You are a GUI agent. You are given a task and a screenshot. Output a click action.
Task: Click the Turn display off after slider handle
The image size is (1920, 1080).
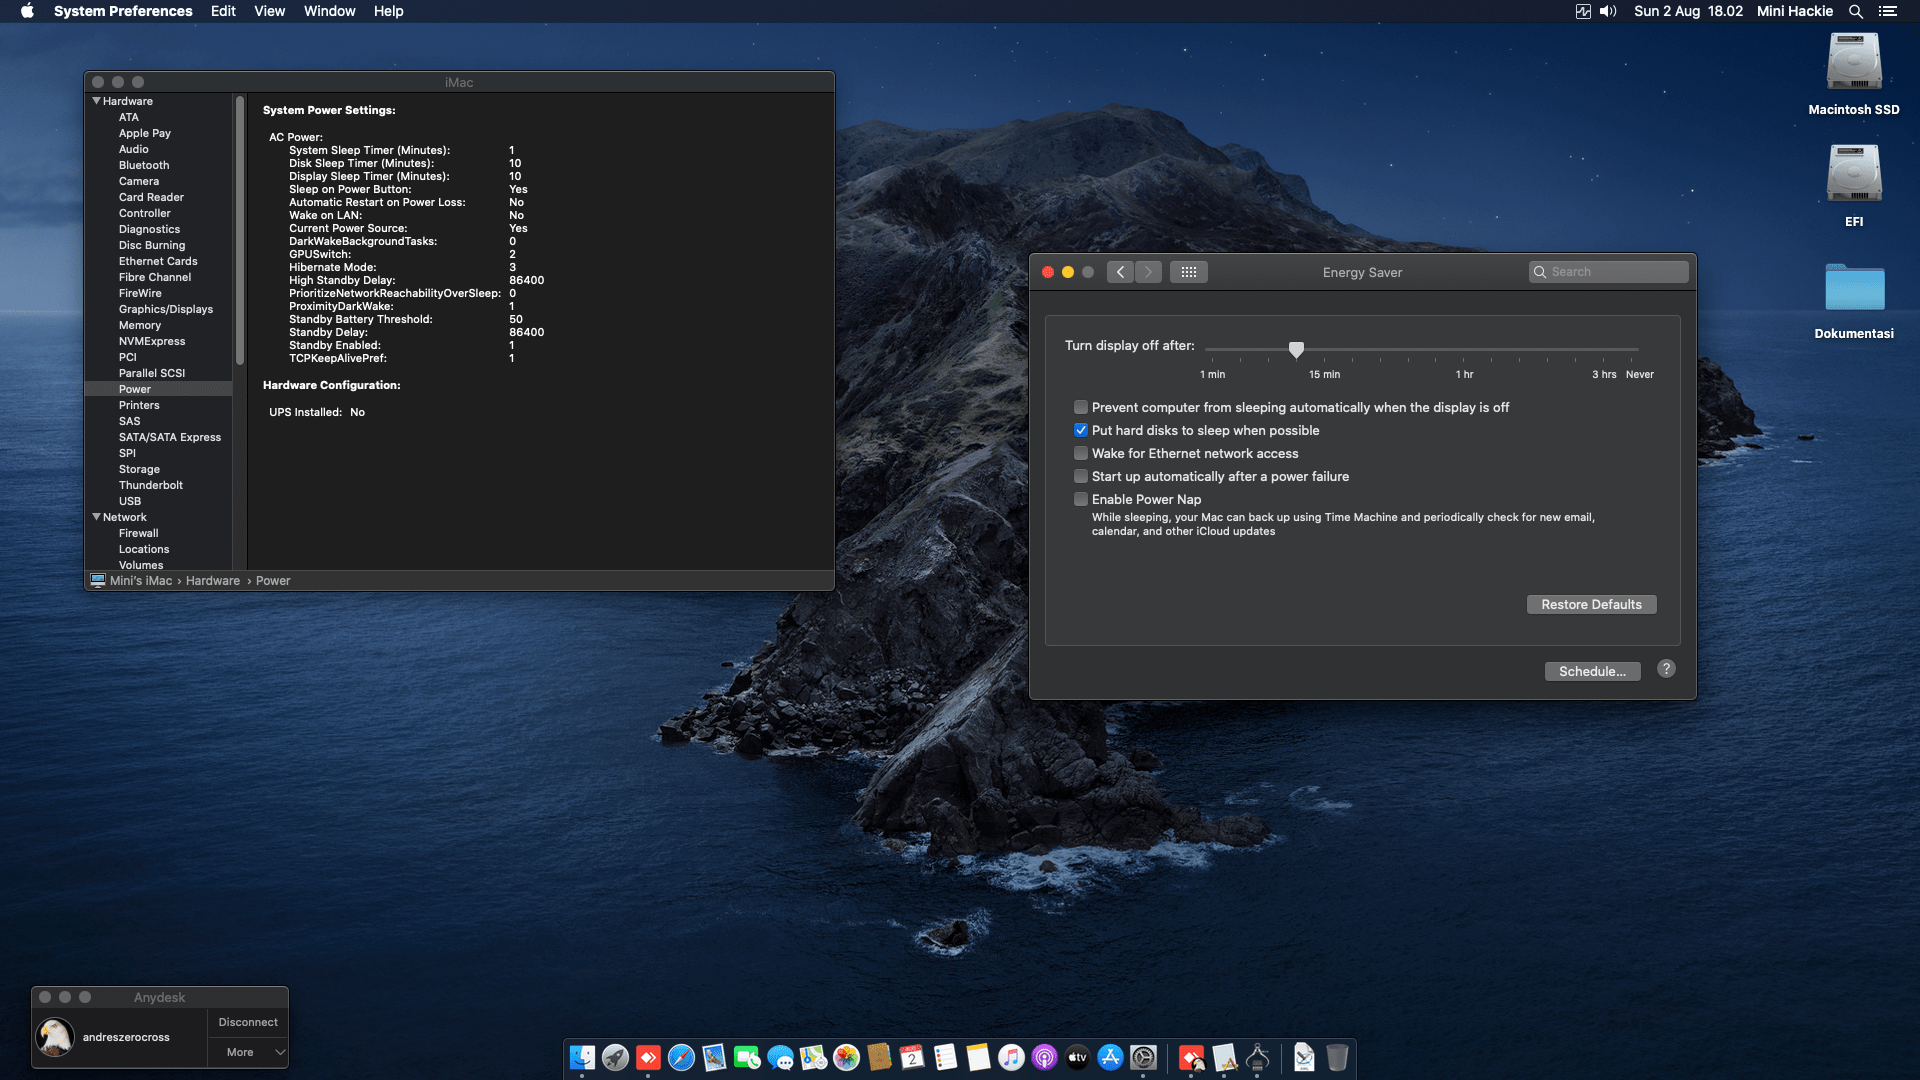(x=1296, y=349)
